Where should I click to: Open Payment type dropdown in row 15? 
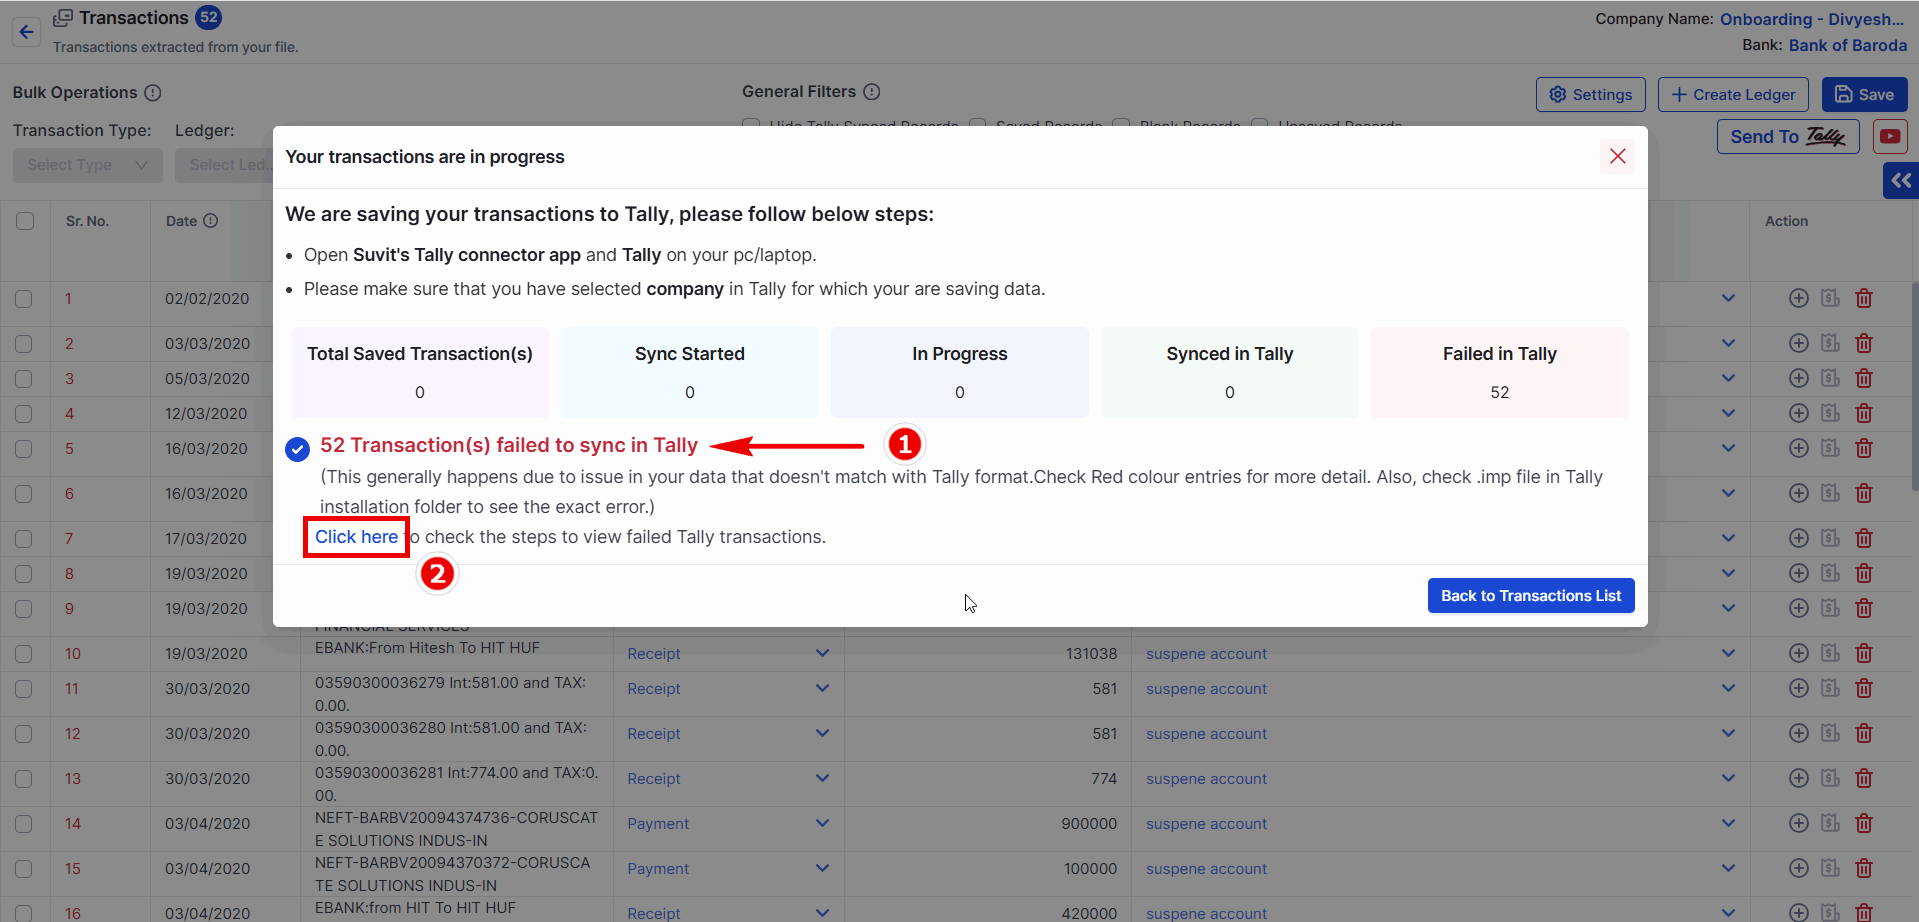[728, 868]
